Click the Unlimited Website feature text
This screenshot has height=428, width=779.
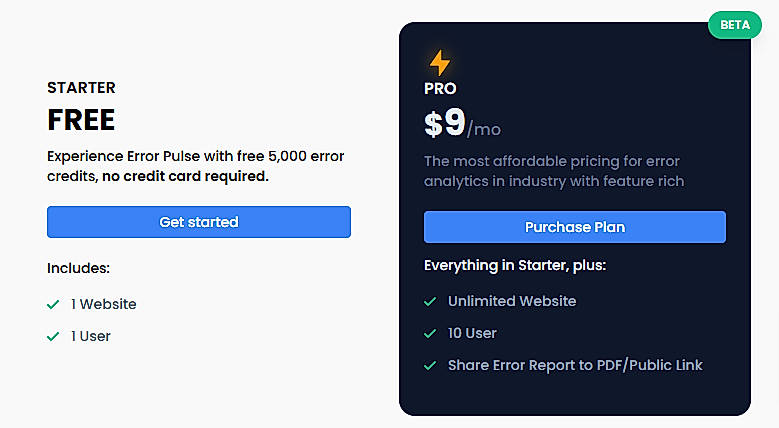[512, 301]
